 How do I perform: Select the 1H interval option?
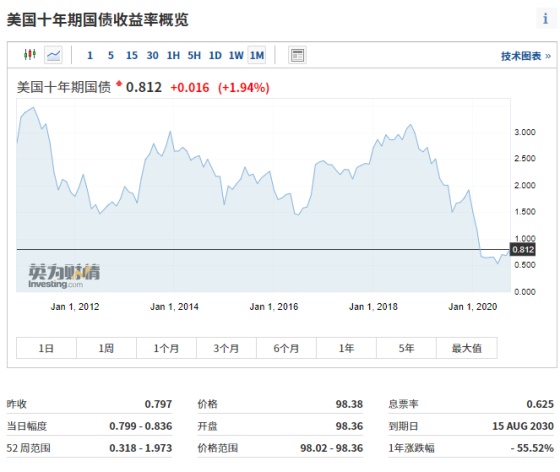173,55
